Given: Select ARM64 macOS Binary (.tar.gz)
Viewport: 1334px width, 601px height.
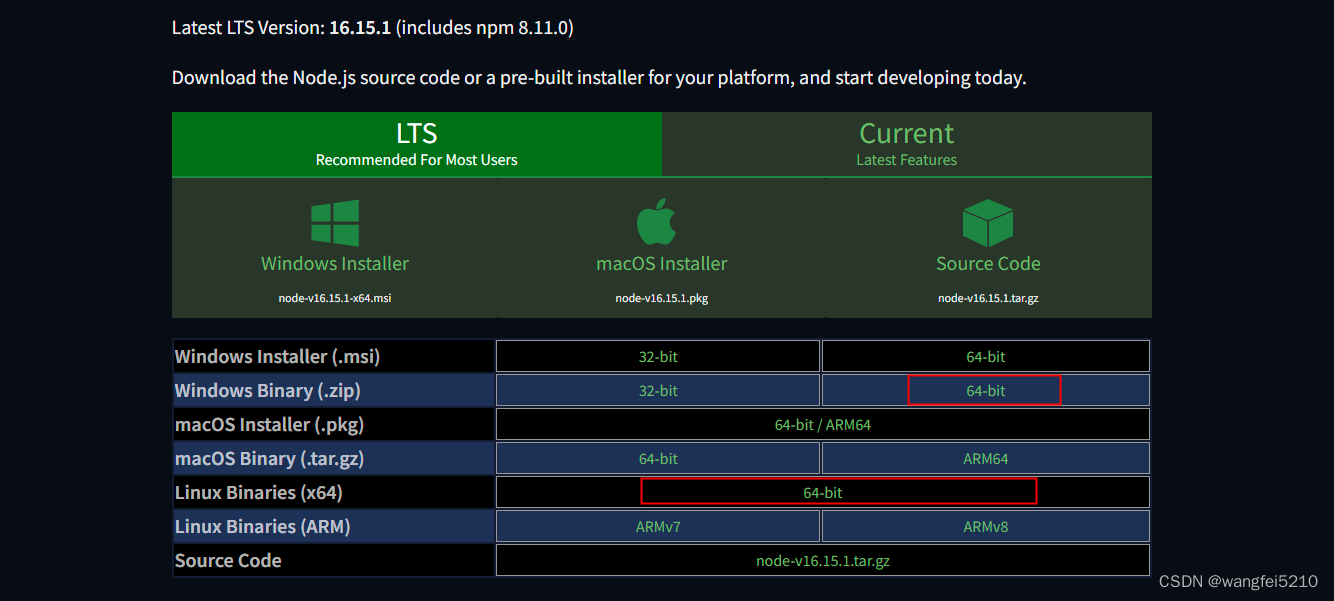Looking at the screenshot, I should point(986,459).
